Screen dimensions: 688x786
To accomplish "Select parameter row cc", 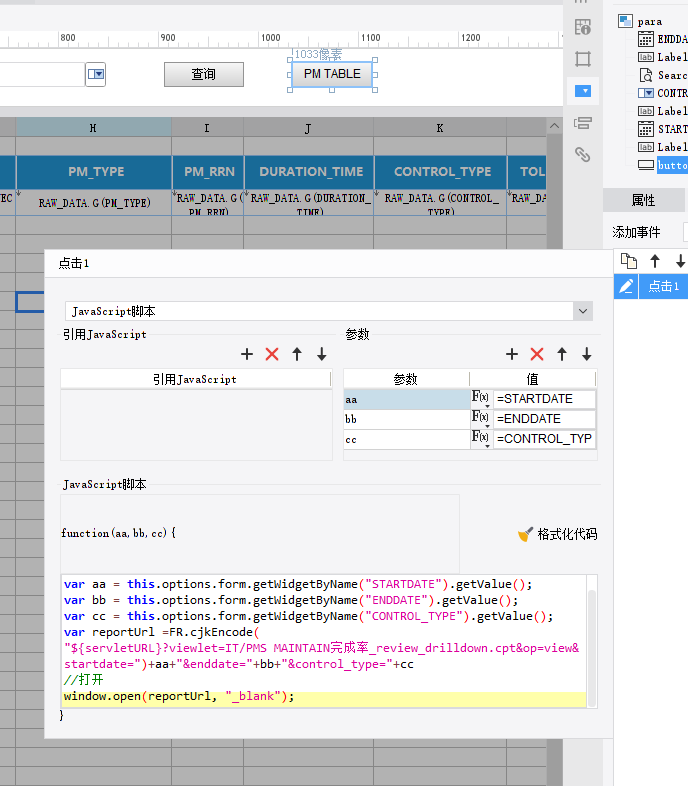I will tap(406, 439).
